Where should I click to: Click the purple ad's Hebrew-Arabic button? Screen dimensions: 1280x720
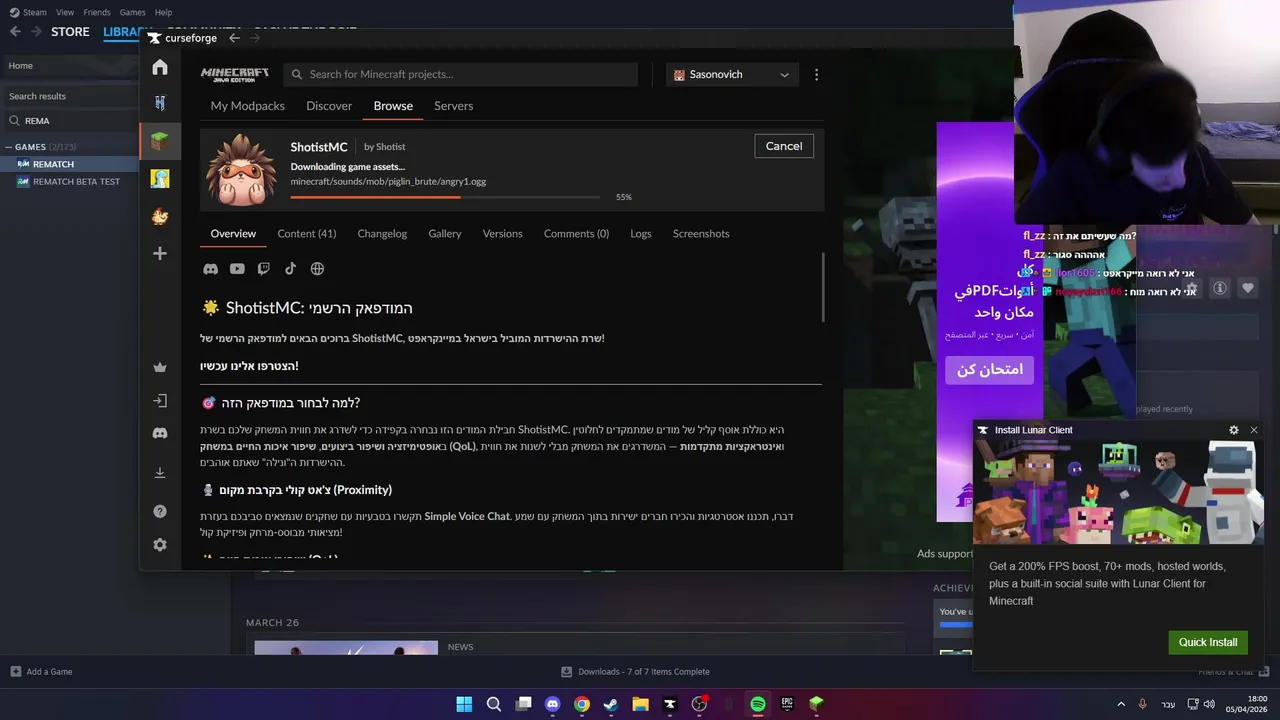(989, 370)
